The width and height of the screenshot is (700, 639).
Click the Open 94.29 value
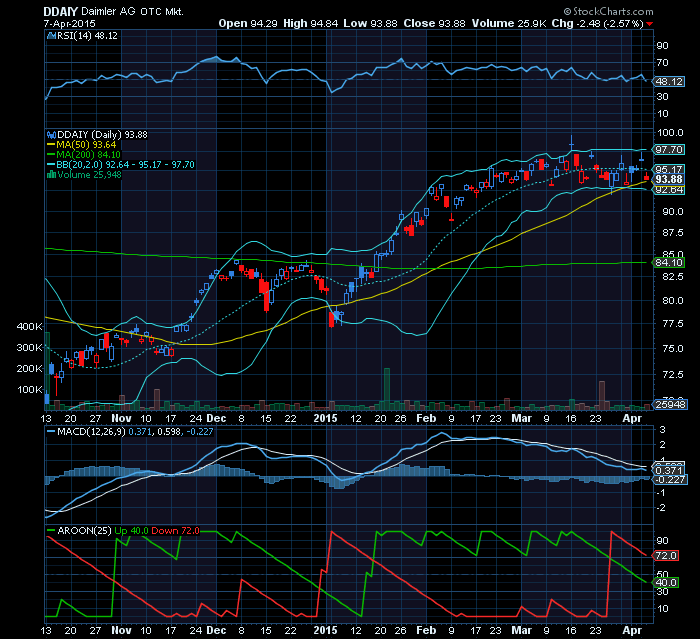(248, 23)
